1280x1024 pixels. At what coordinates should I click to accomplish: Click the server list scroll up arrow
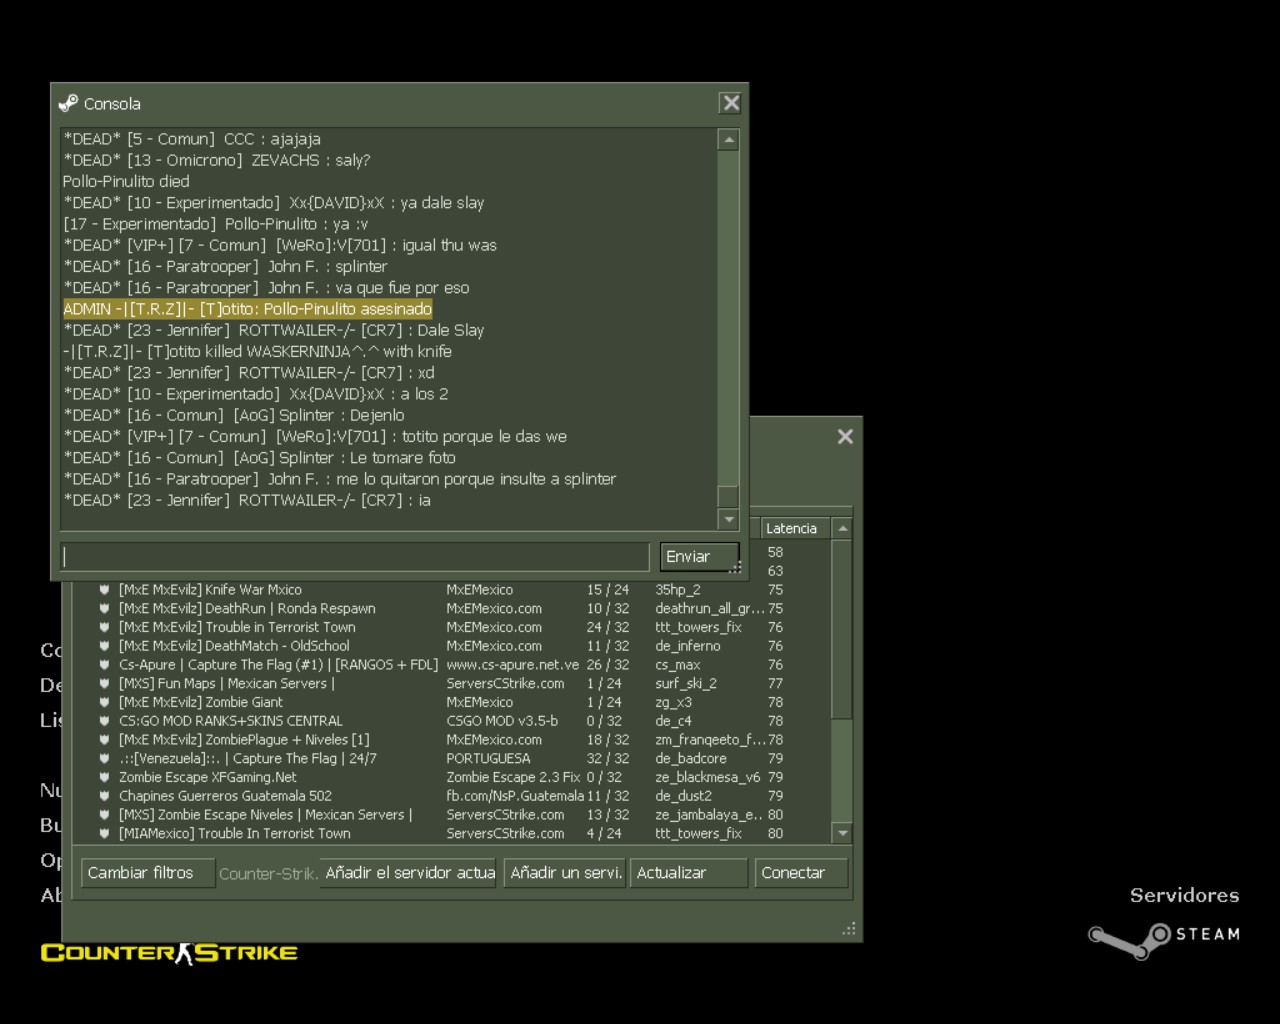pyautogui.click(x=842, y=528)
